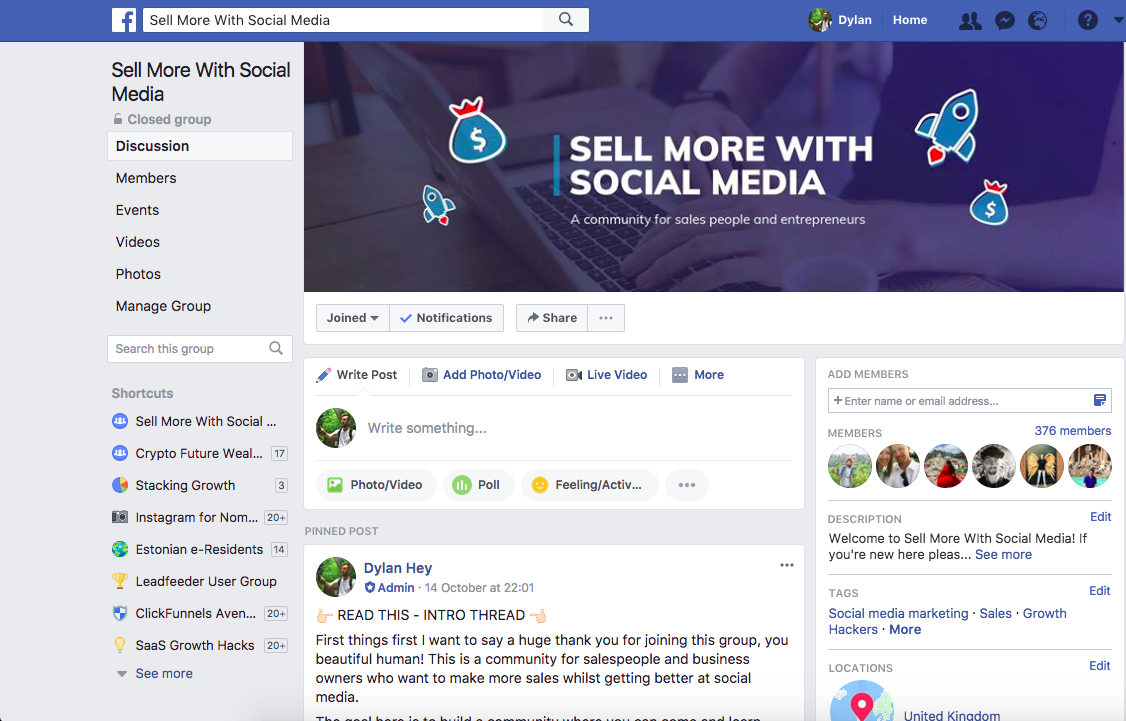
Task: Open the globe notifications icon
Action: 1038,21
